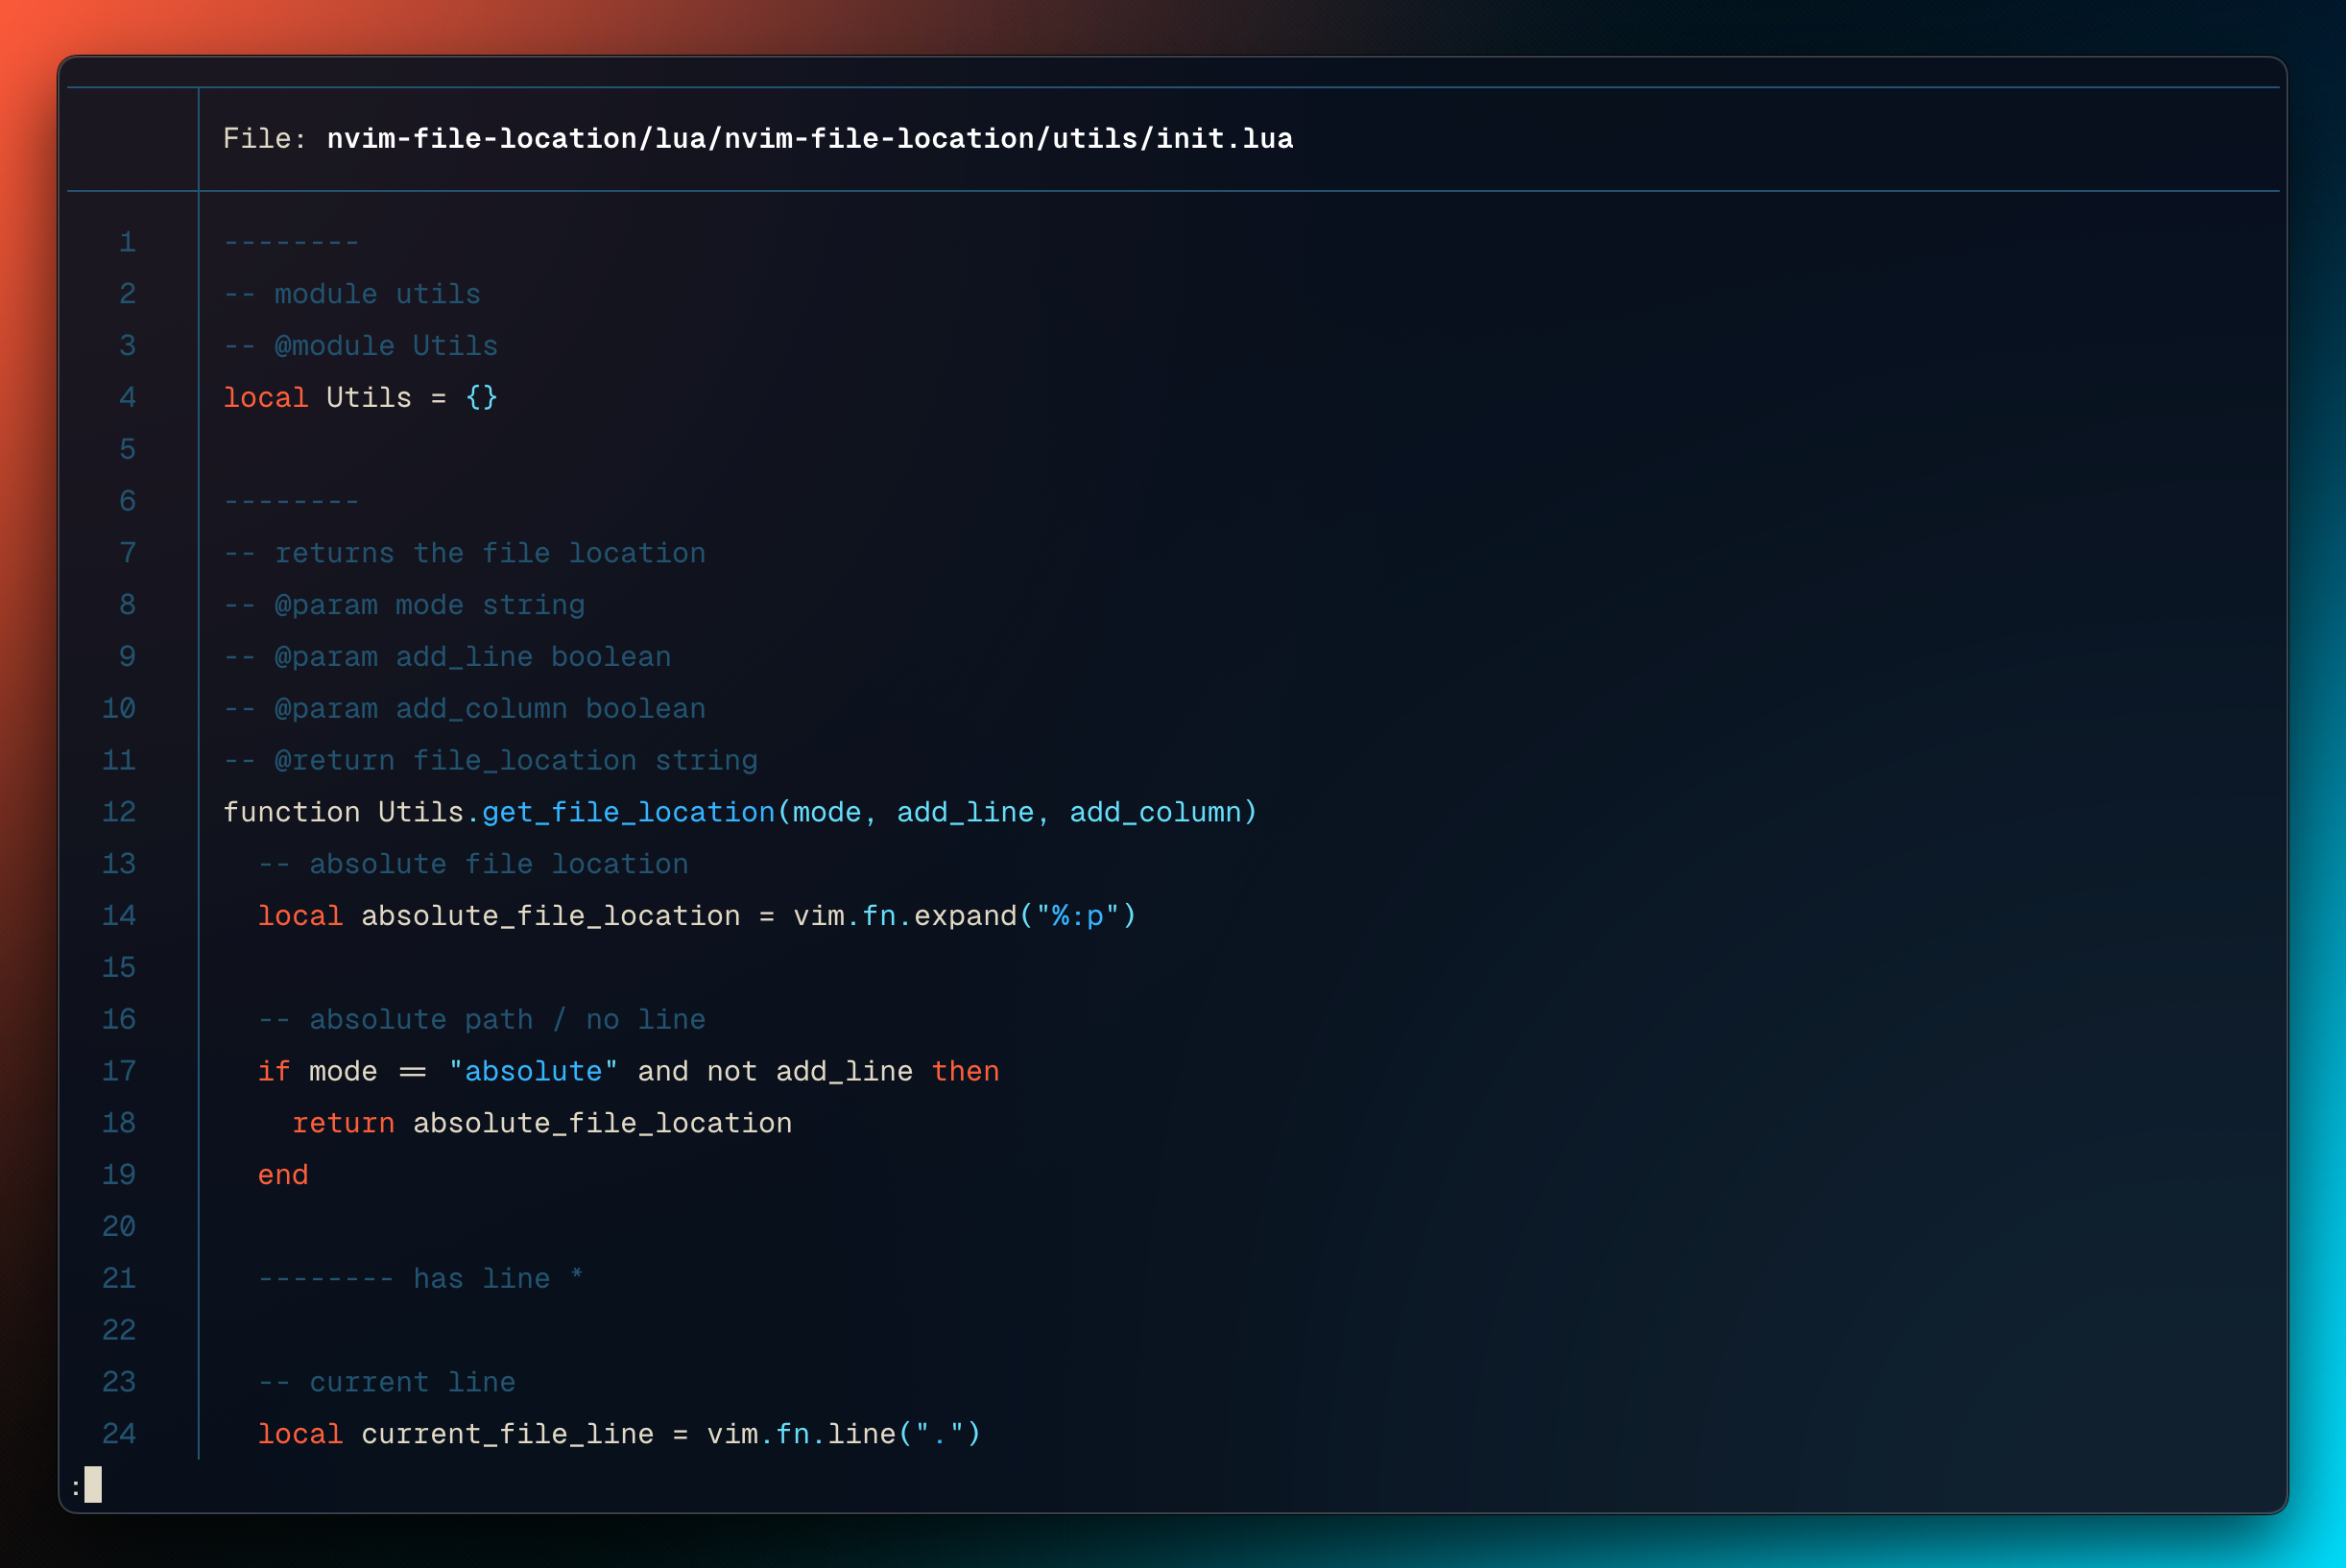This screenshot has width=2346, height=1568.
Task: Click line number 1 in the gutter
Action: [x=127, y=242]
